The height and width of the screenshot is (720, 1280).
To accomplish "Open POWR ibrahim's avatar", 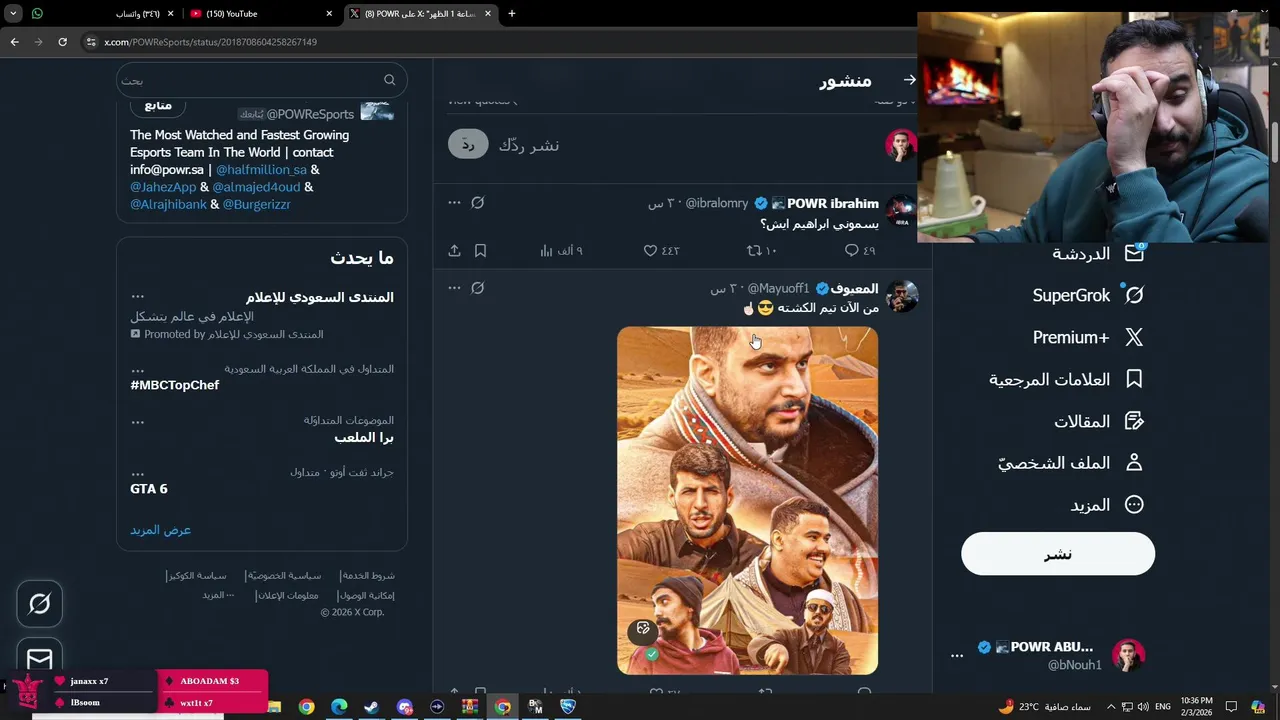I will click(x=901, y=210).
